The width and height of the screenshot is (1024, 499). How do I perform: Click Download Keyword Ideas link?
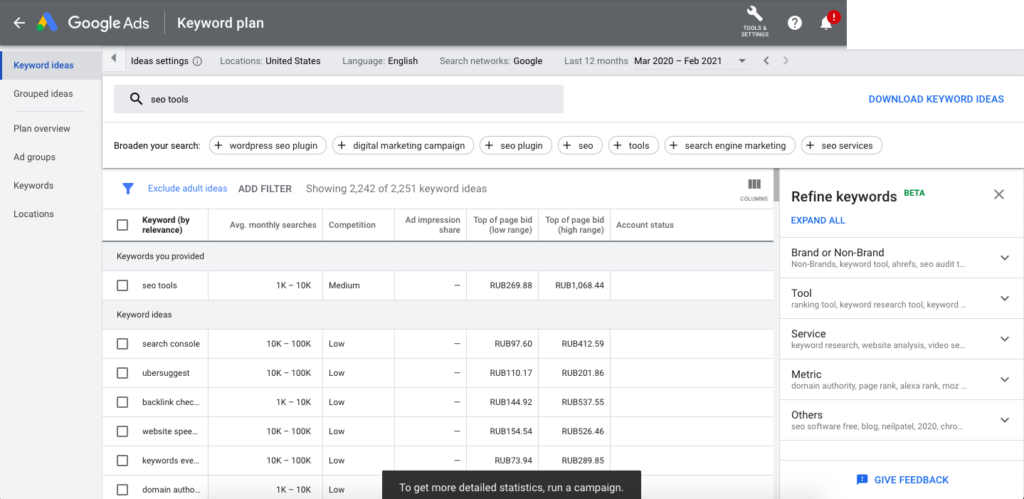pos(936,99)
